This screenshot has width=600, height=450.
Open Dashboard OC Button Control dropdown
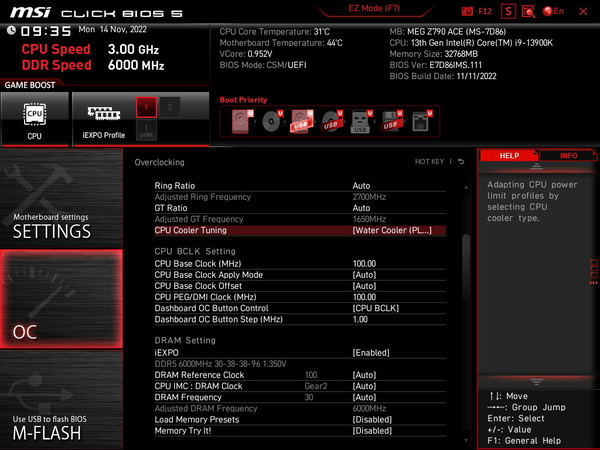(x=375, y=308)
